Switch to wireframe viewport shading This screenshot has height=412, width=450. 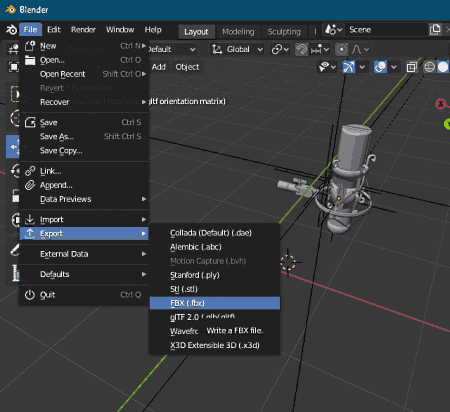(429, 67)
